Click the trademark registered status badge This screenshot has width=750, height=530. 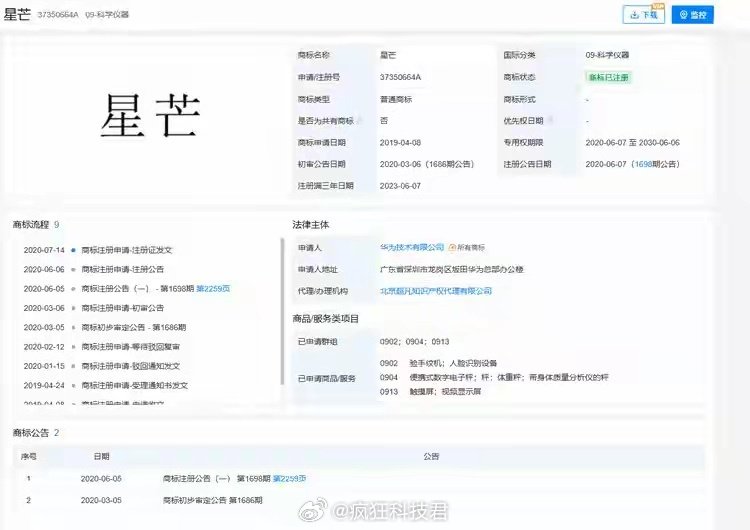(x=608, y=77)
